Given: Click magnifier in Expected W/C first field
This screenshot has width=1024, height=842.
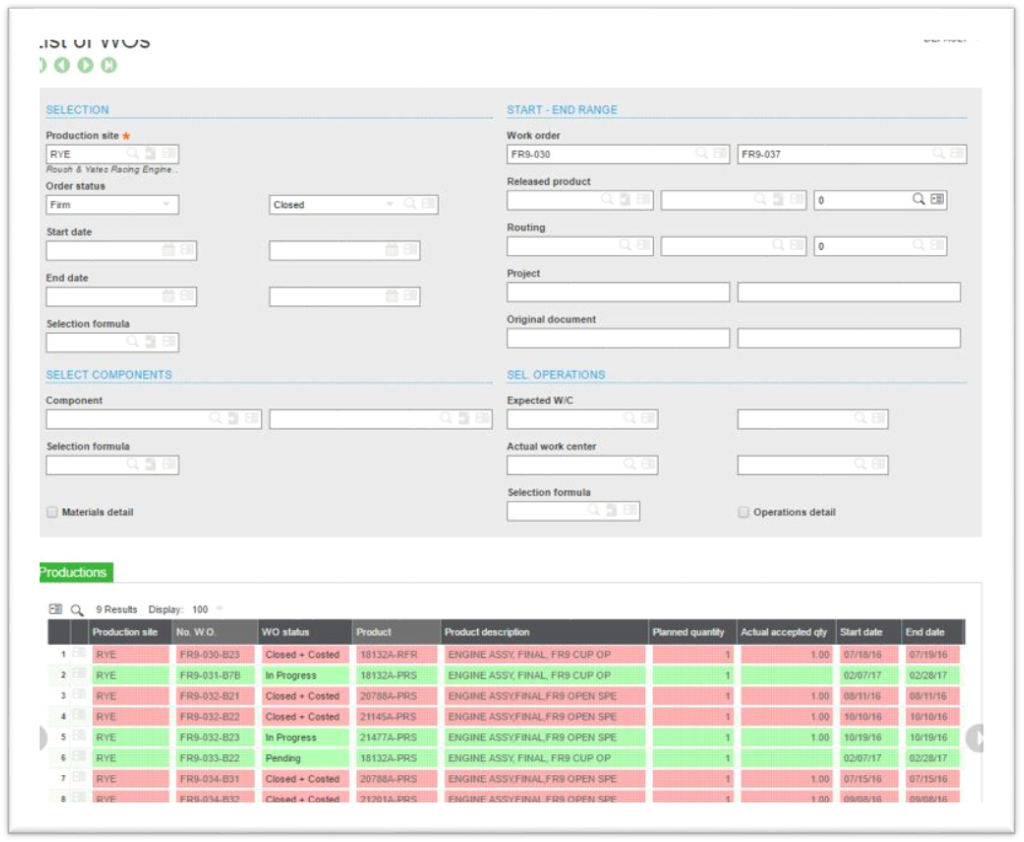Looking at the screenshot, I should [x=629, y=419].
